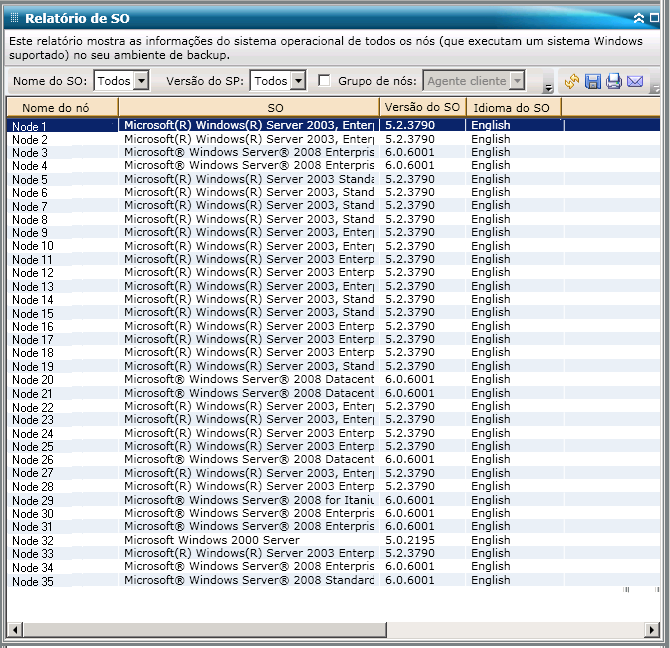Select the Node 3 row
Image resolution: width=670 pixels, height=648 pixels.
[x=333, y=152]
